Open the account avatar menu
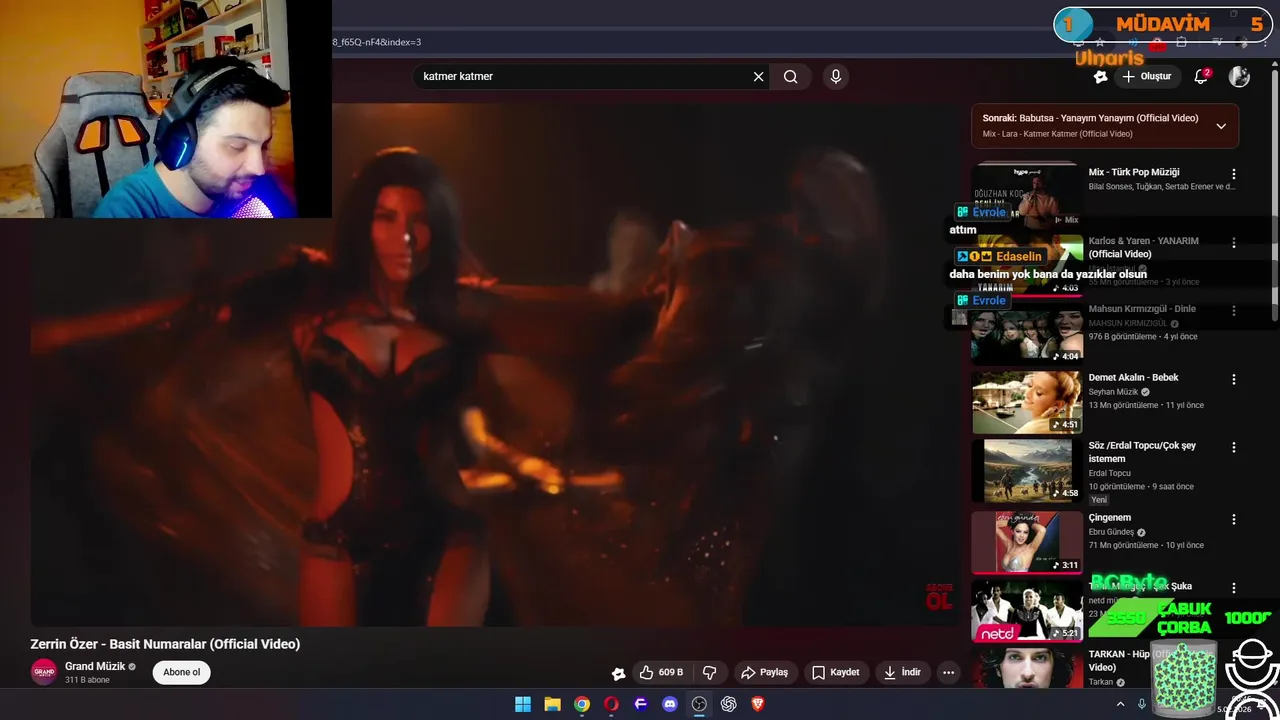Image resolution: width=1280 pixels, height=720 pixels. [1239, 76]
